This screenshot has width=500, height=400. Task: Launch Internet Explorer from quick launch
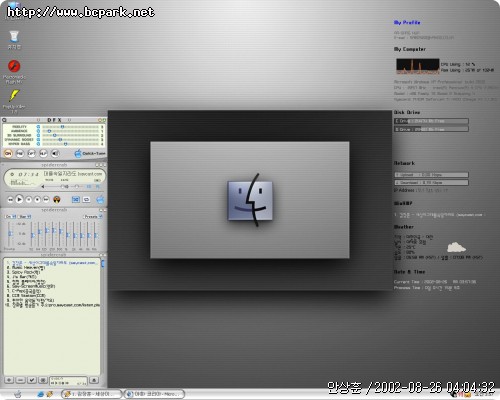41,394
